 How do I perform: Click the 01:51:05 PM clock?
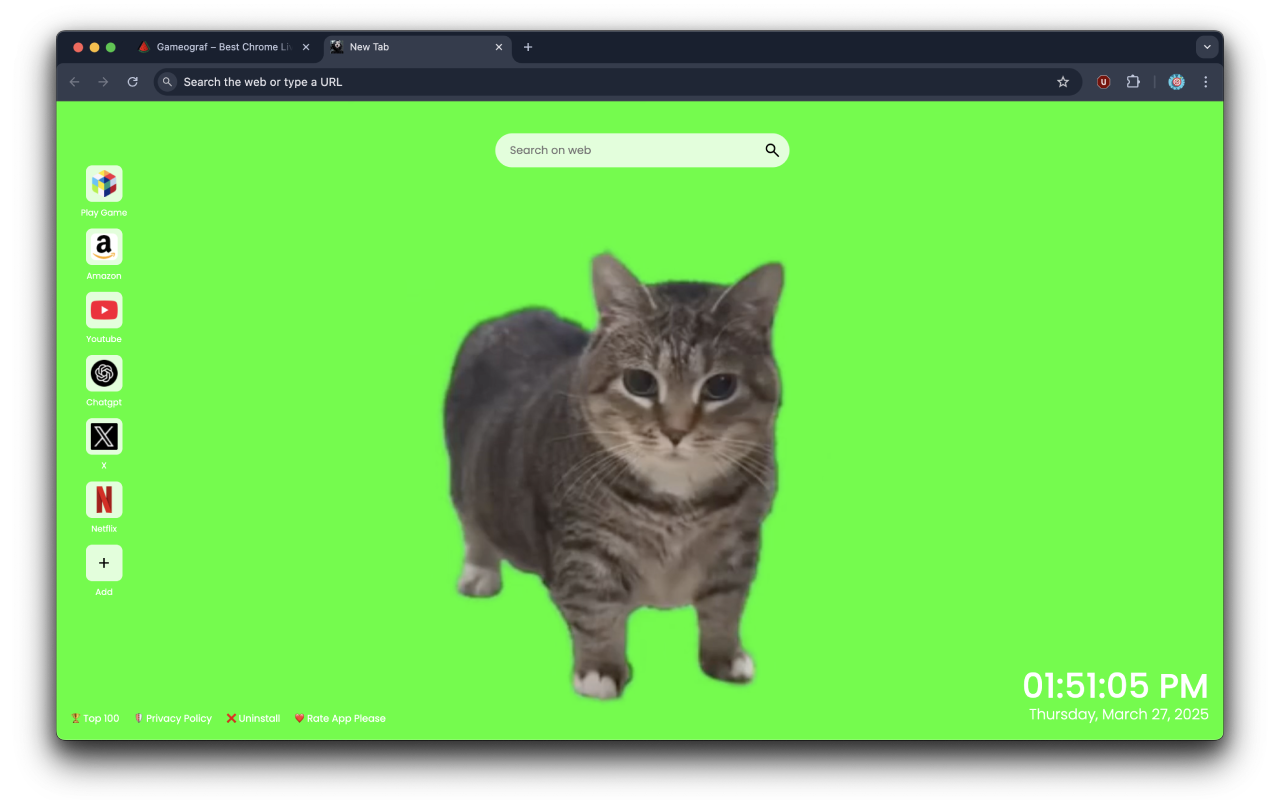pos(1115,686)
